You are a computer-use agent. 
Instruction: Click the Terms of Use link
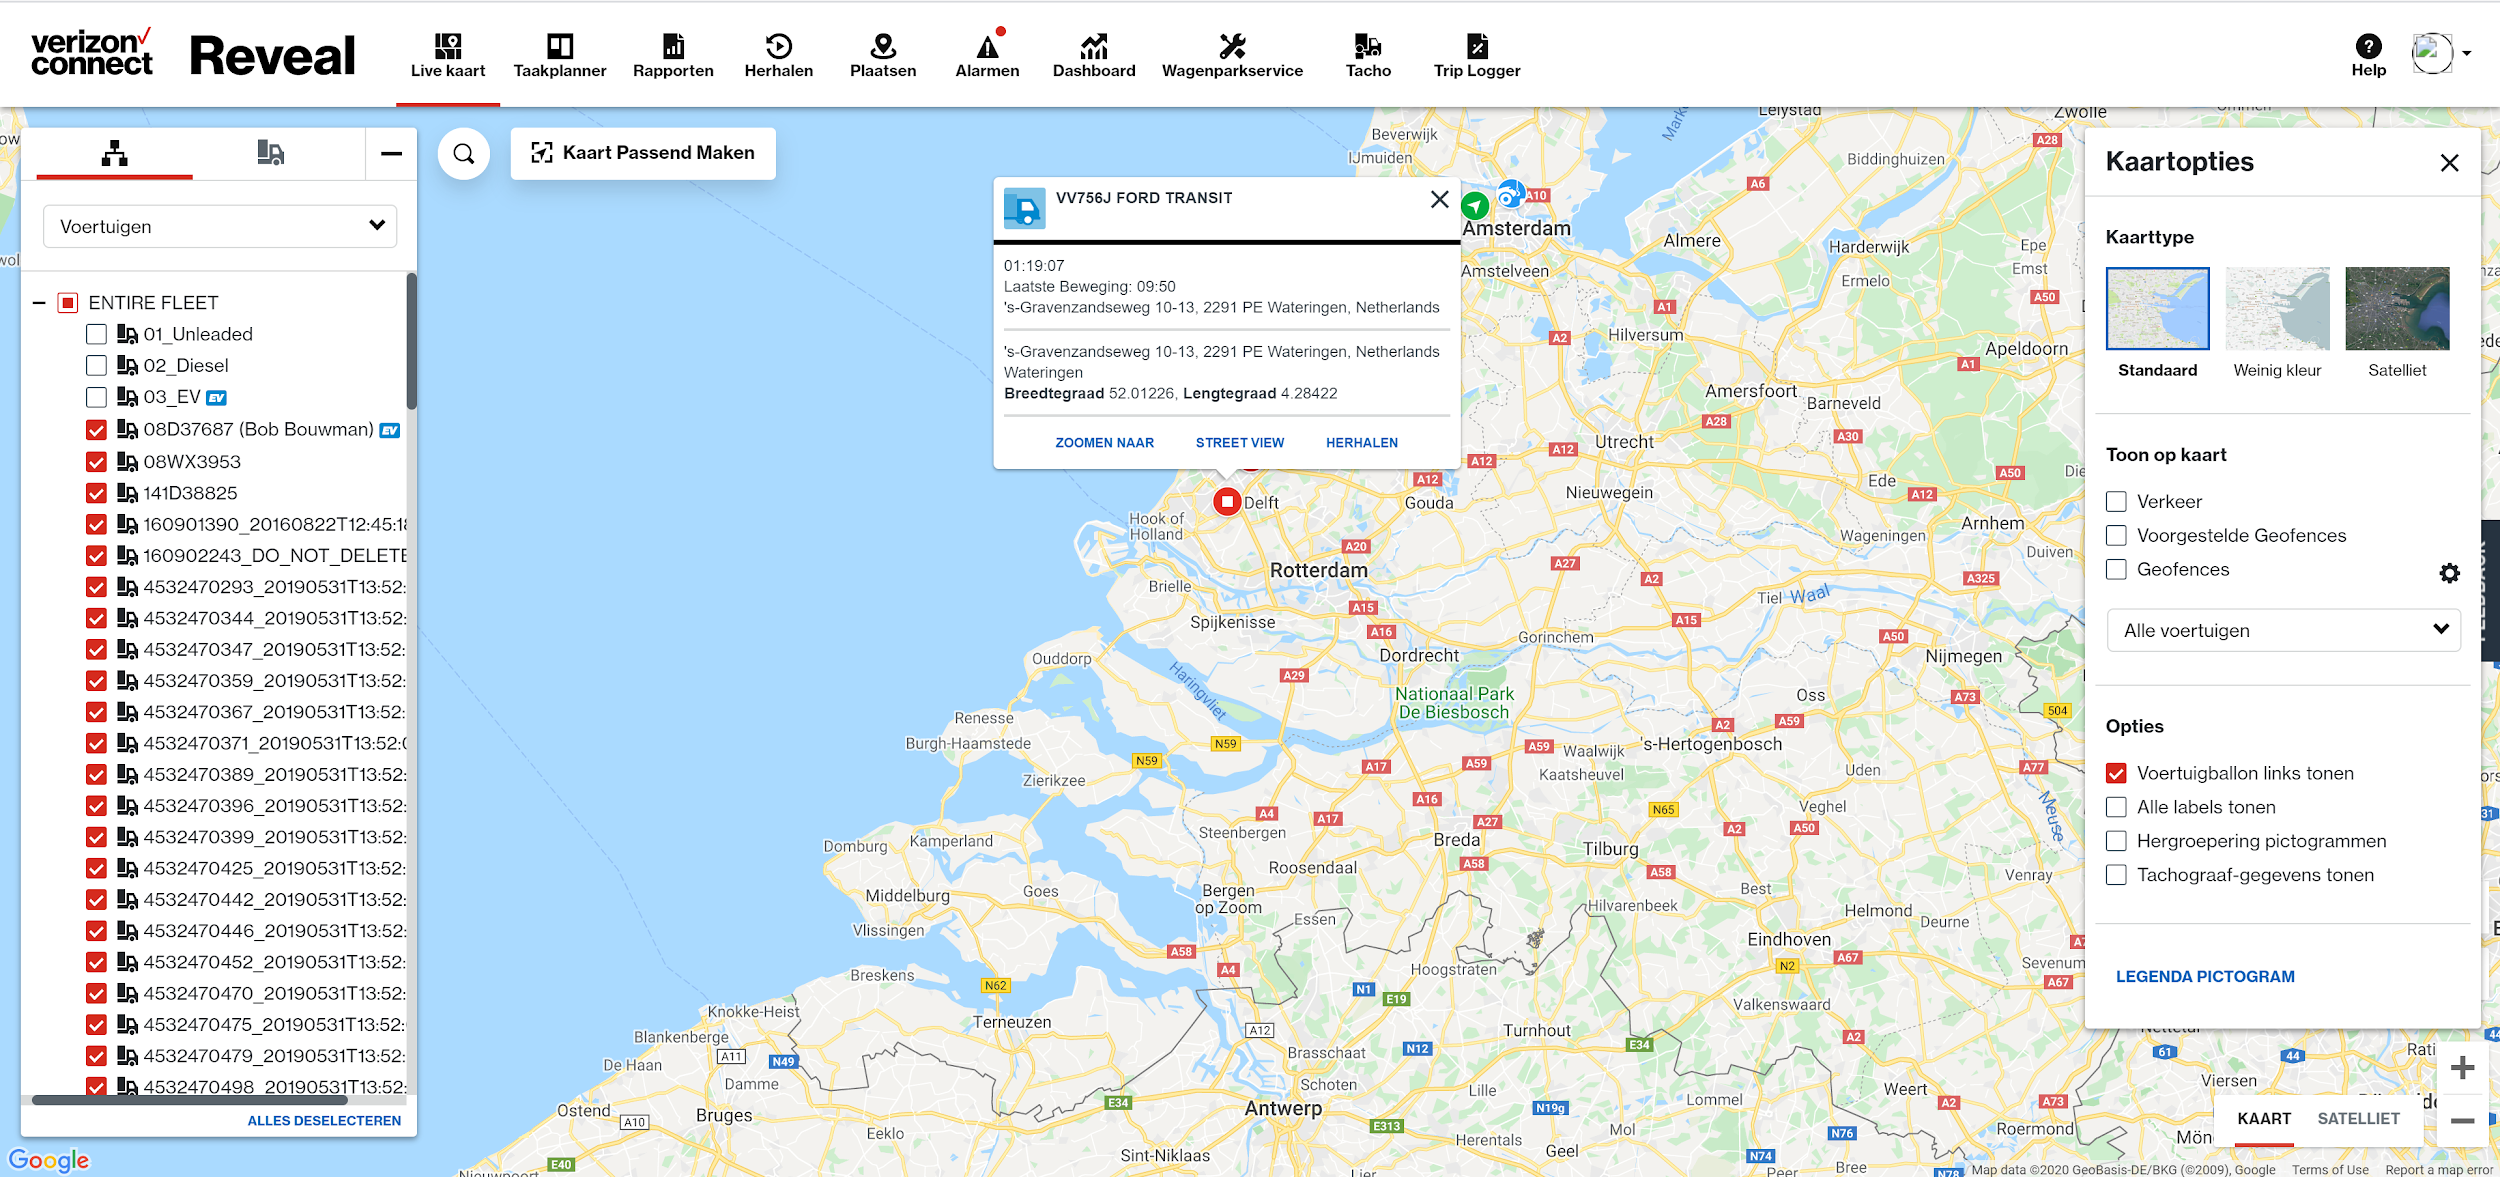pyautogui.click(x=2330, y=1169)
